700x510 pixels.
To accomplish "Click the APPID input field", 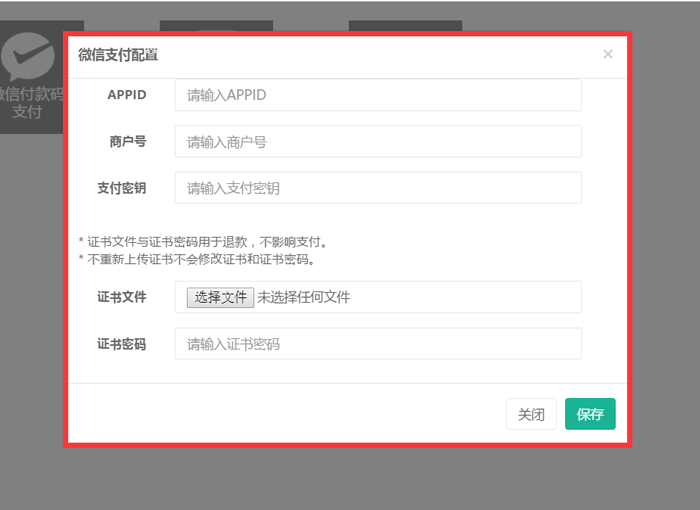I will [x=378, y=95].
